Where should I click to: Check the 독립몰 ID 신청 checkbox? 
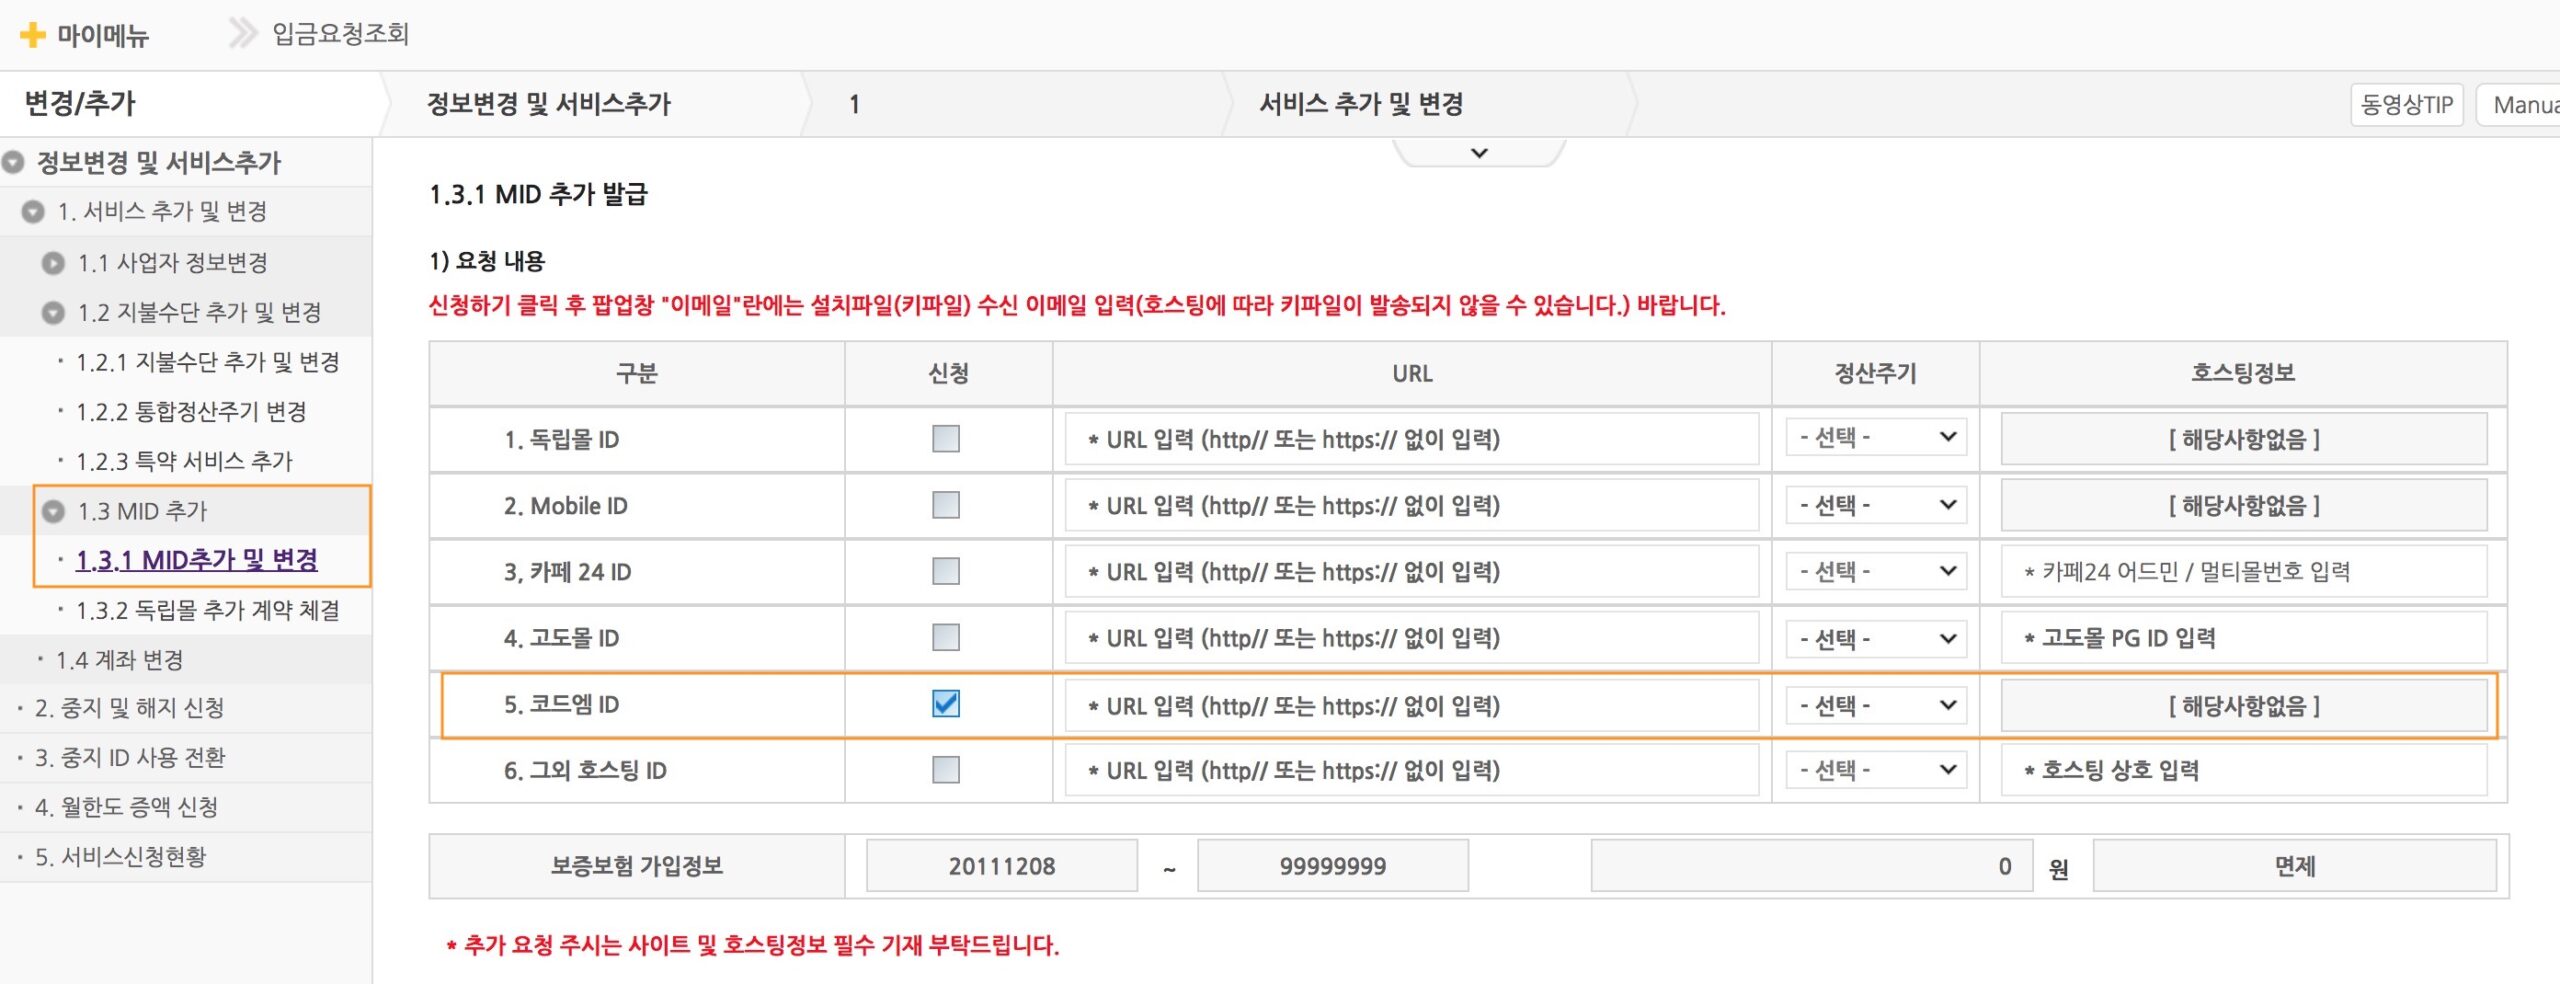[945, 438]
